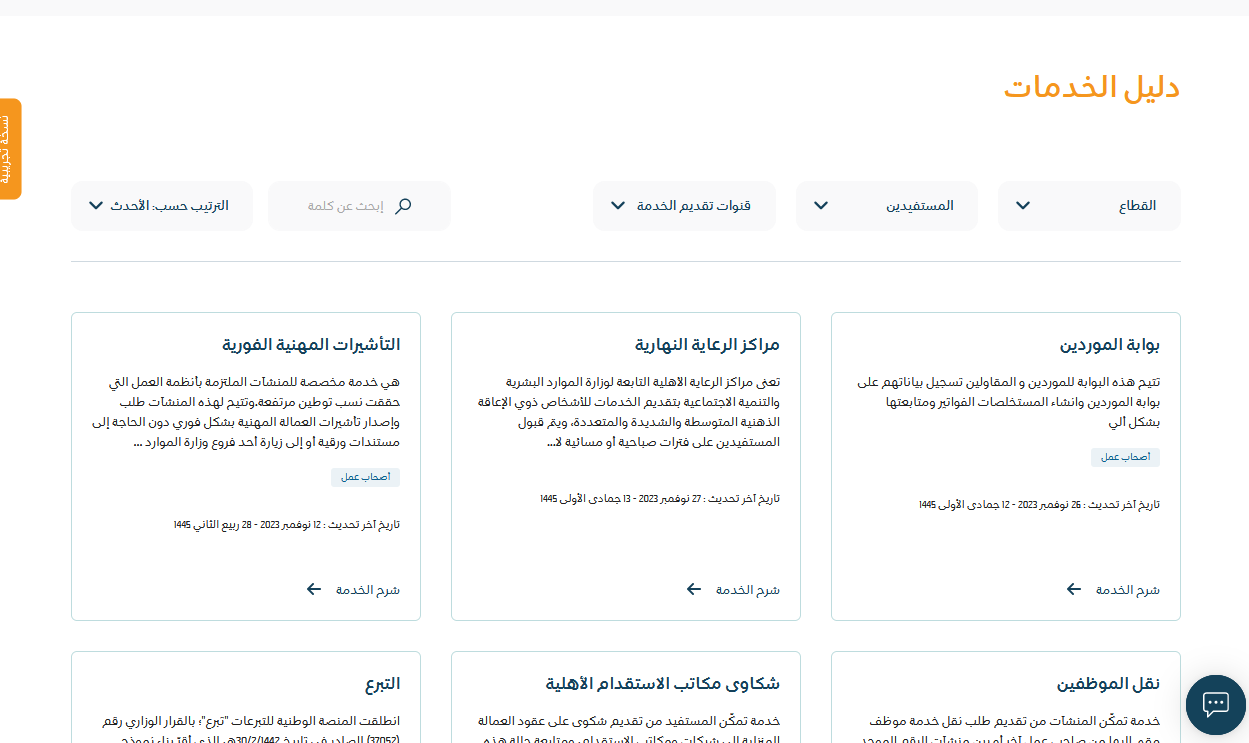Open the live chat bubble icon

pyautogui.click(x=1215, y=704)
